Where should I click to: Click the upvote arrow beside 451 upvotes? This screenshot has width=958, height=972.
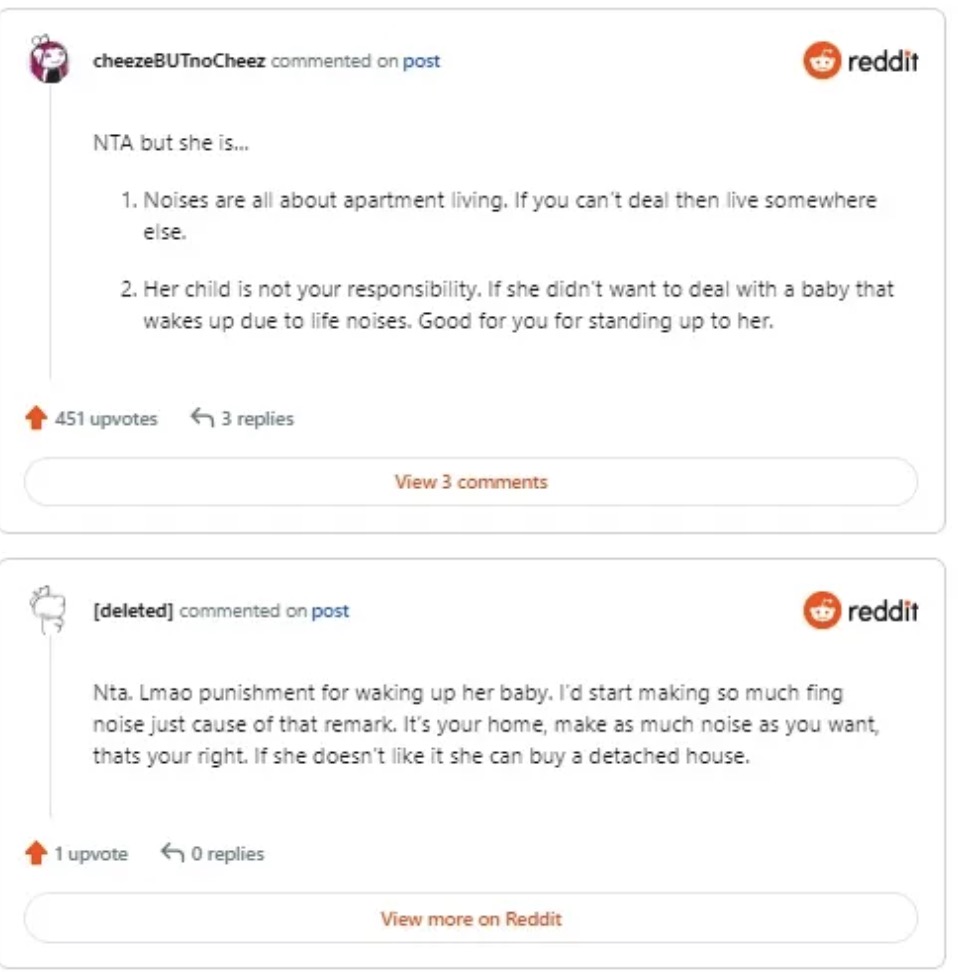(x=36, y=418)
